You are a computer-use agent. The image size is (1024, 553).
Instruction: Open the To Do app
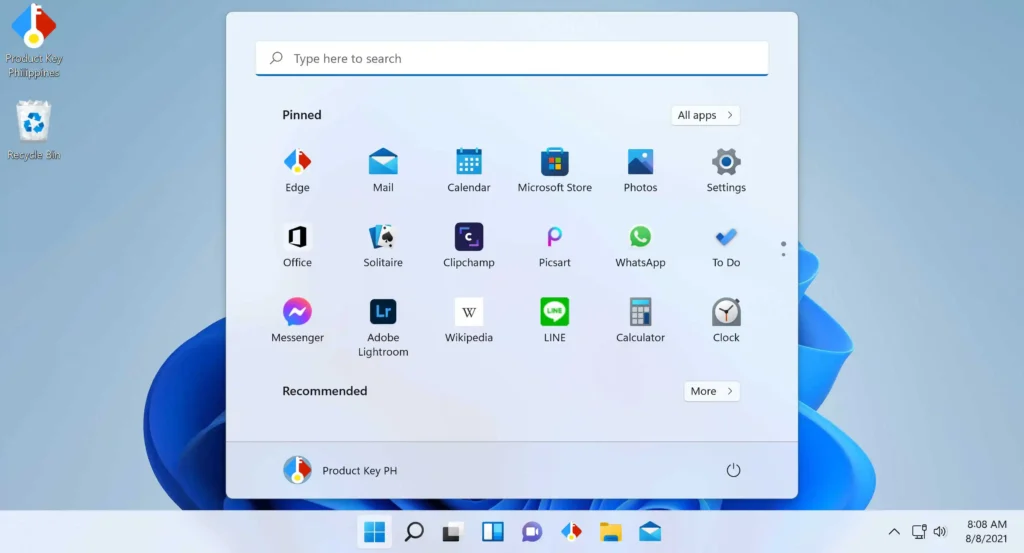coord(726,245)
